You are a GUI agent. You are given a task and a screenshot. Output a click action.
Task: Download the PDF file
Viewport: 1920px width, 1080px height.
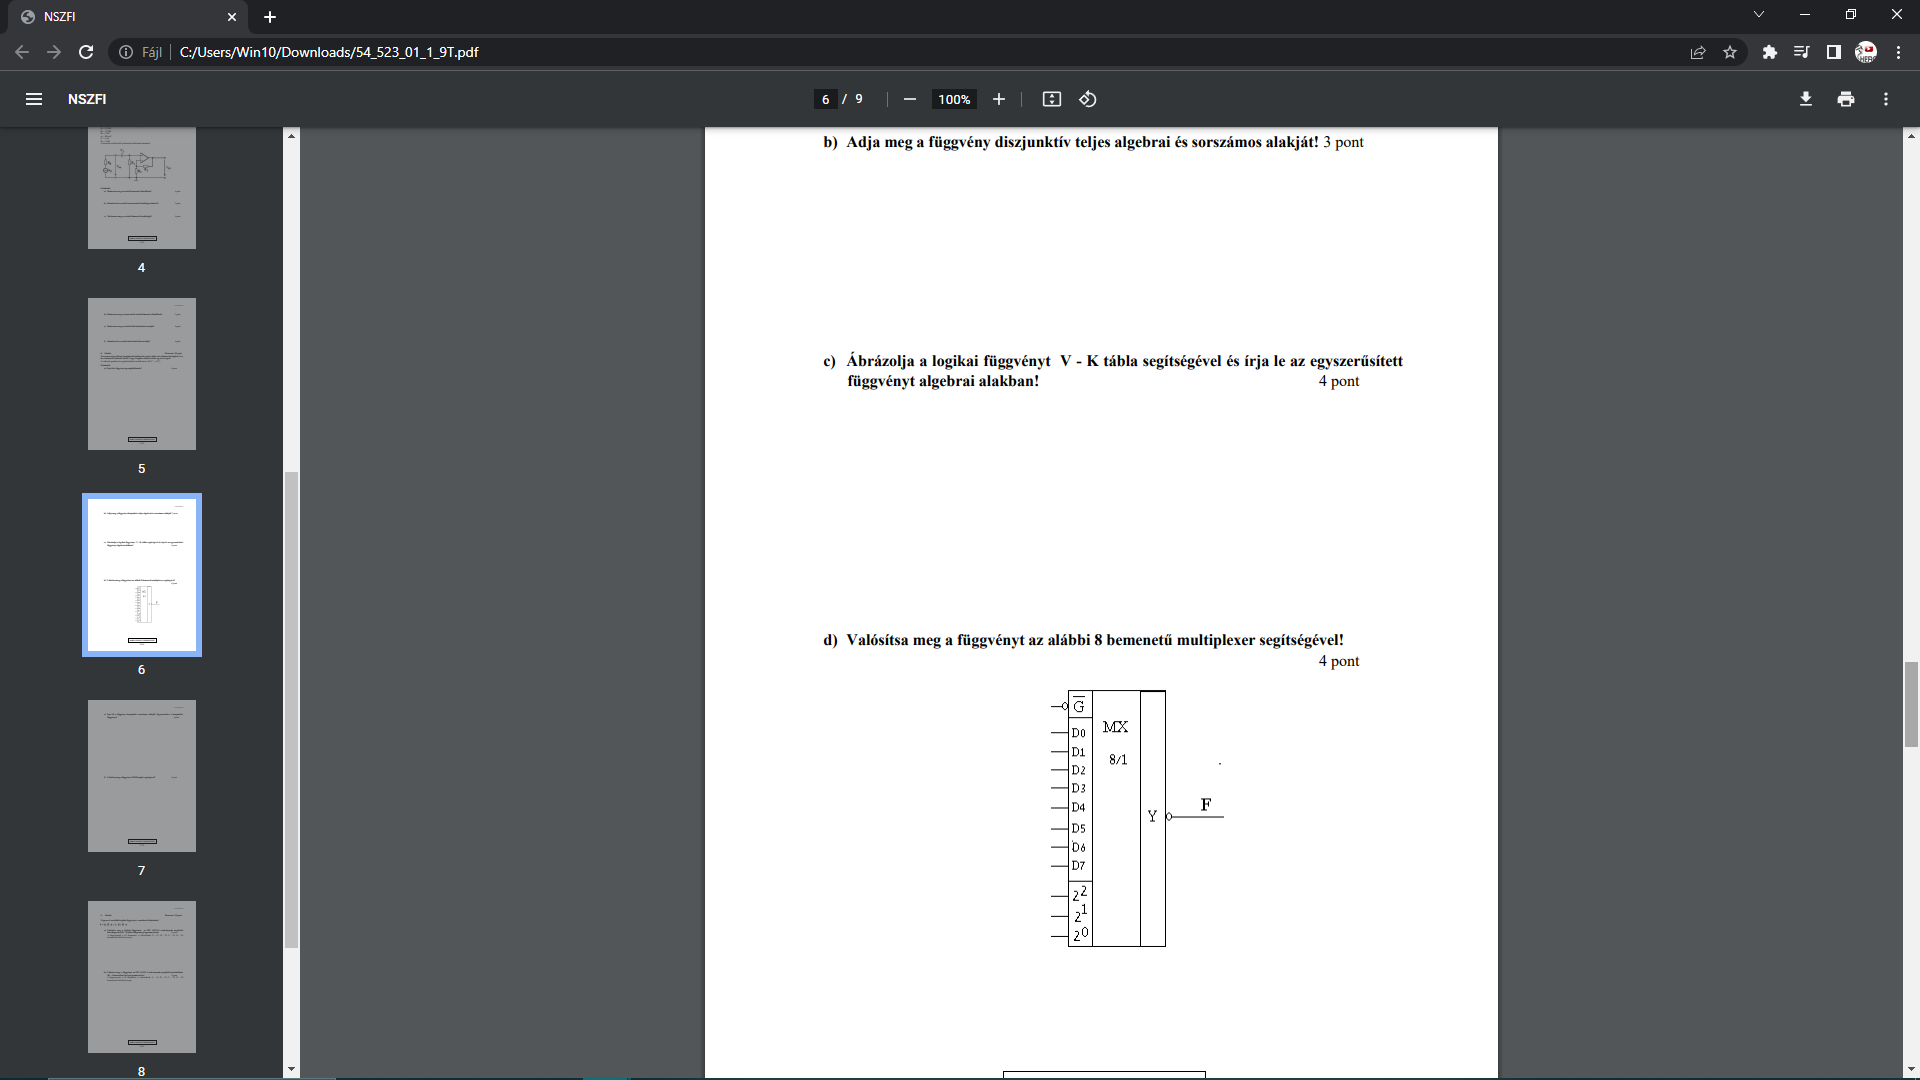(x=1805, y=99)
